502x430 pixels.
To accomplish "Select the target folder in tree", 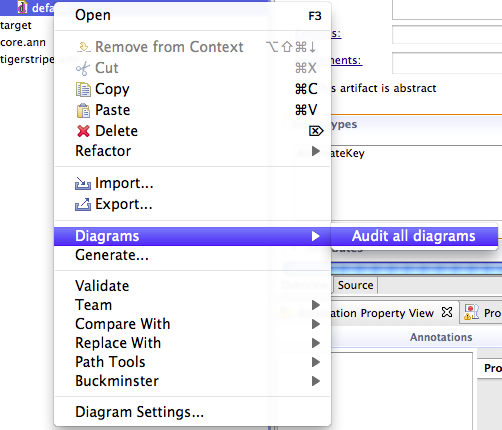I will [16, 25].
